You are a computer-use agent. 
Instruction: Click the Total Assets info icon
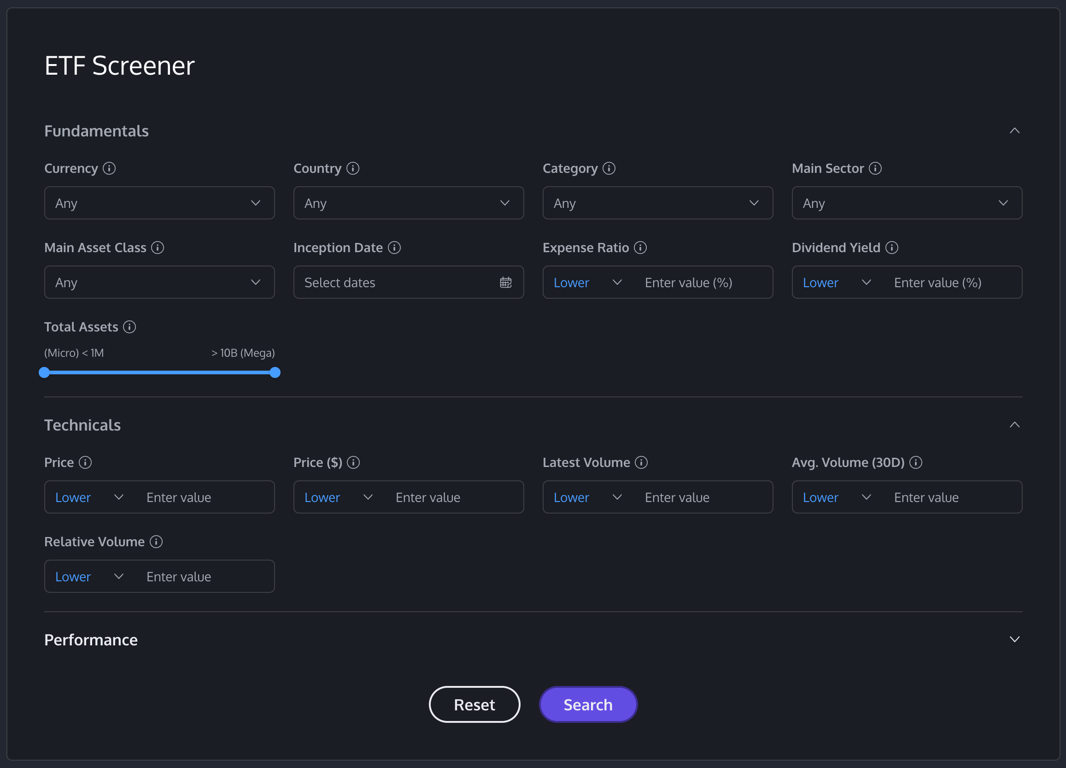coord(129,327)
